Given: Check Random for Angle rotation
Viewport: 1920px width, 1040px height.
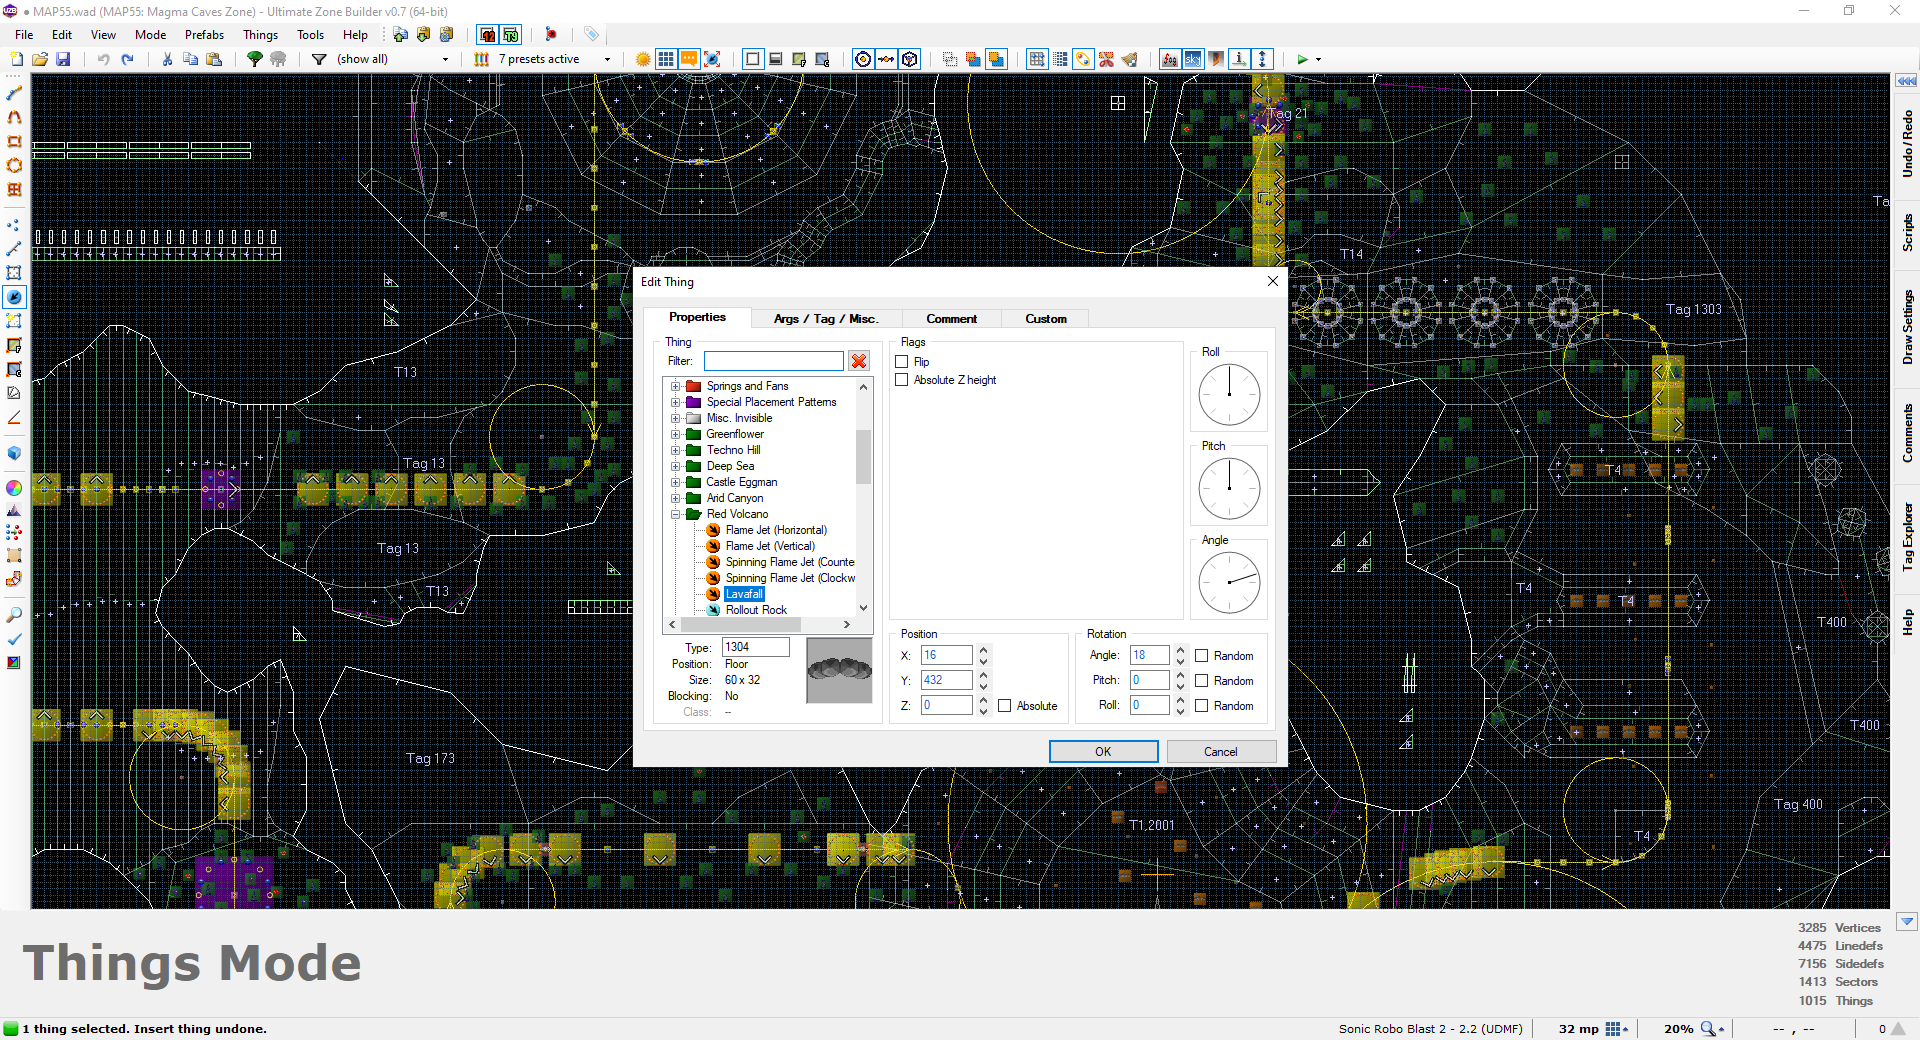Looking at the screenshot, I should [1202, 656].
